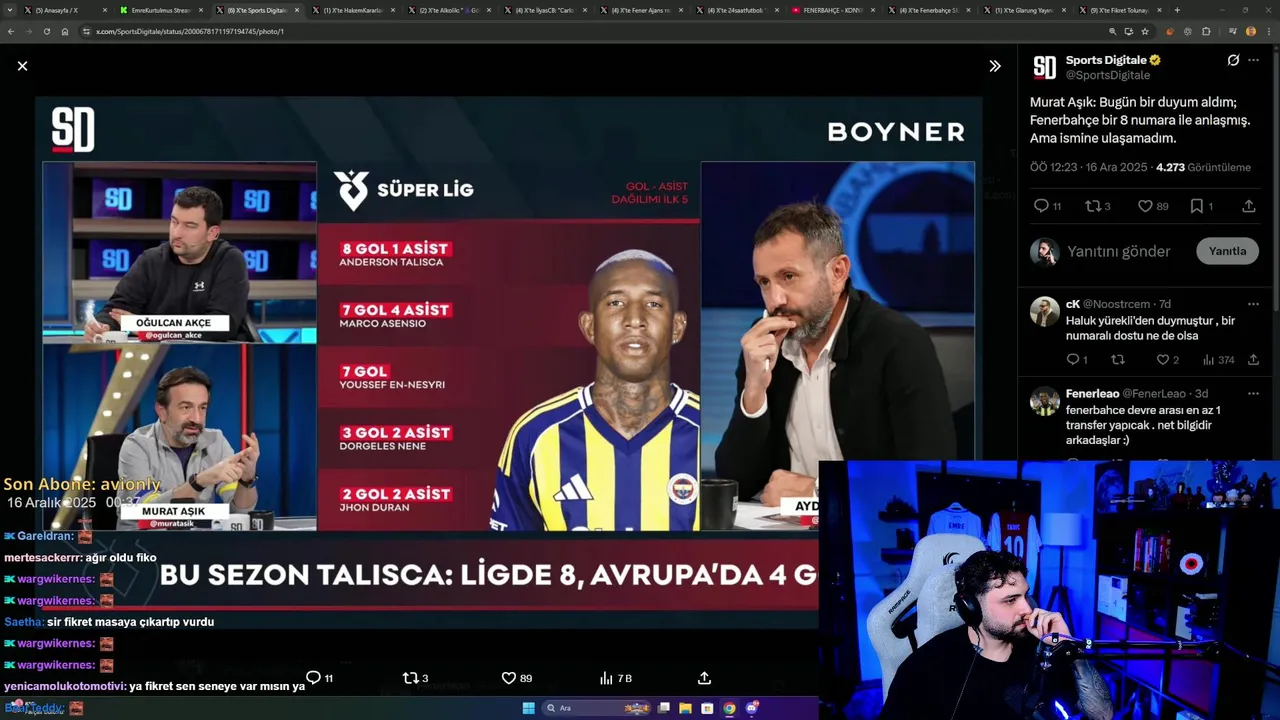1280x720 pixels.
Task: Open Grok icon on Sports Digitale post
Action: 1233,60
